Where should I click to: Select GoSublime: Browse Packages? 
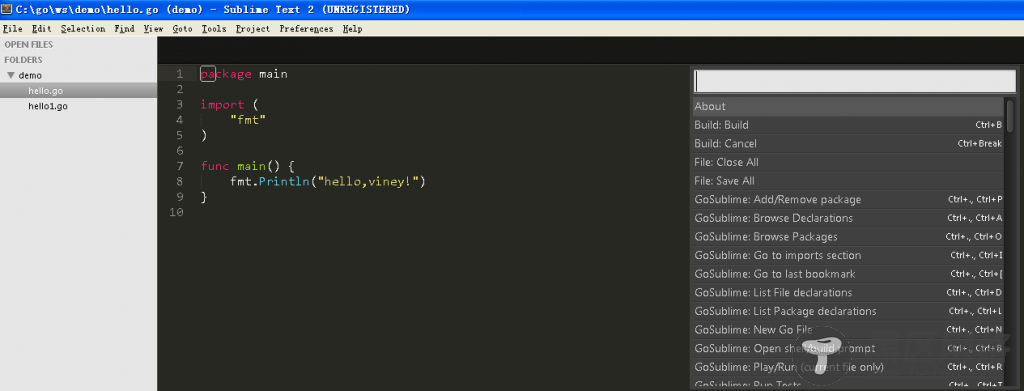pos(848,236)
